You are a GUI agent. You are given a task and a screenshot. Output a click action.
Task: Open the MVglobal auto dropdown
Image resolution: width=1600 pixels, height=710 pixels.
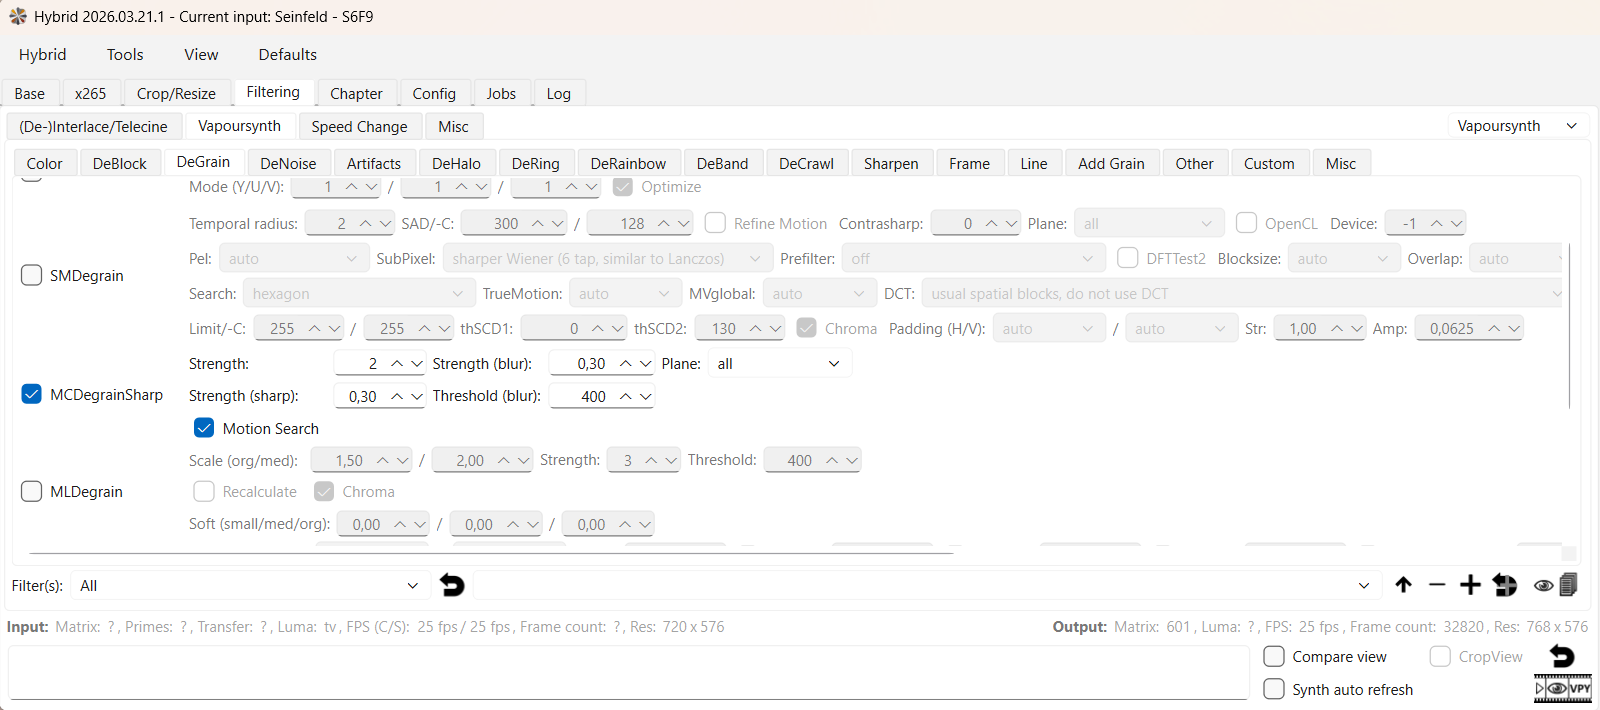[819, 294]
